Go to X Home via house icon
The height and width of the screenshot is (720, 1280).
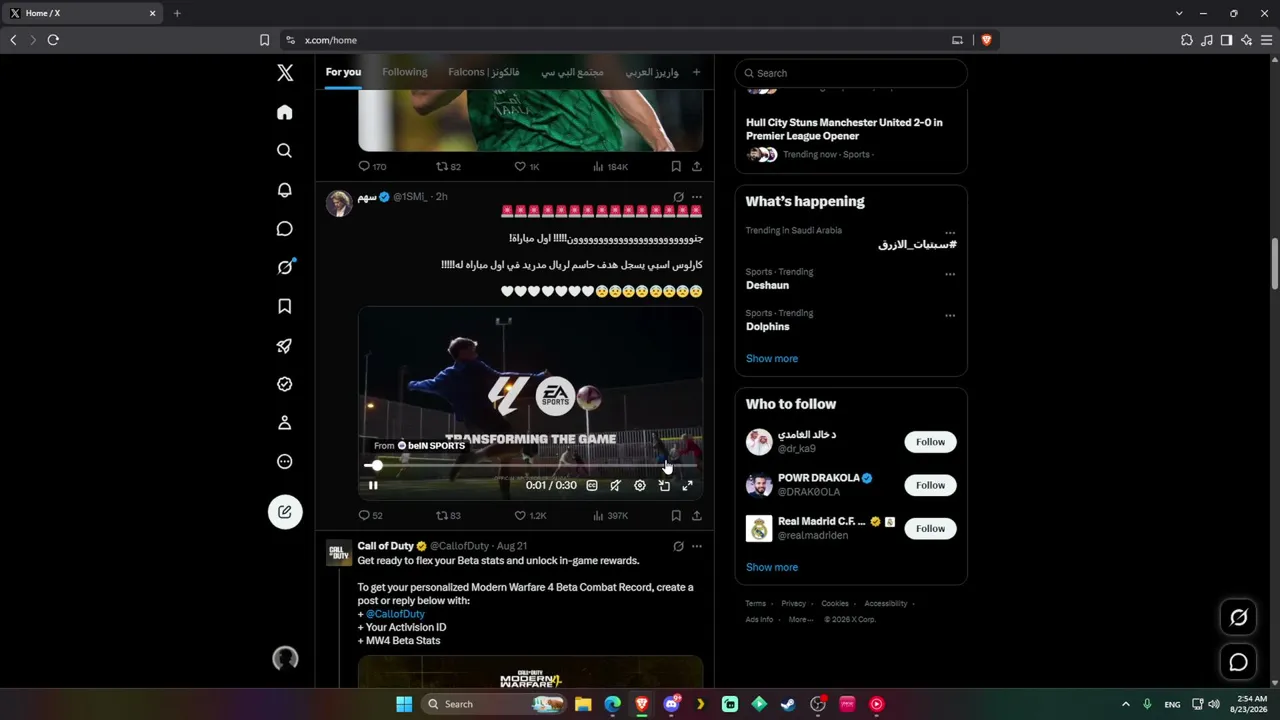[285, 112]
